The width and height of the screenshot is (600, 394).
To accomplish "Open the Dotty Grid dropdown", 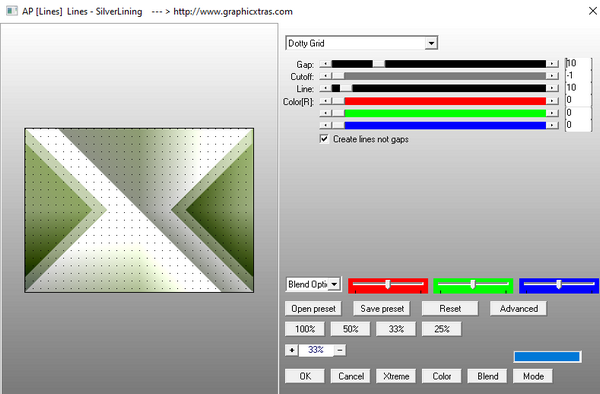I will (431, 43).
